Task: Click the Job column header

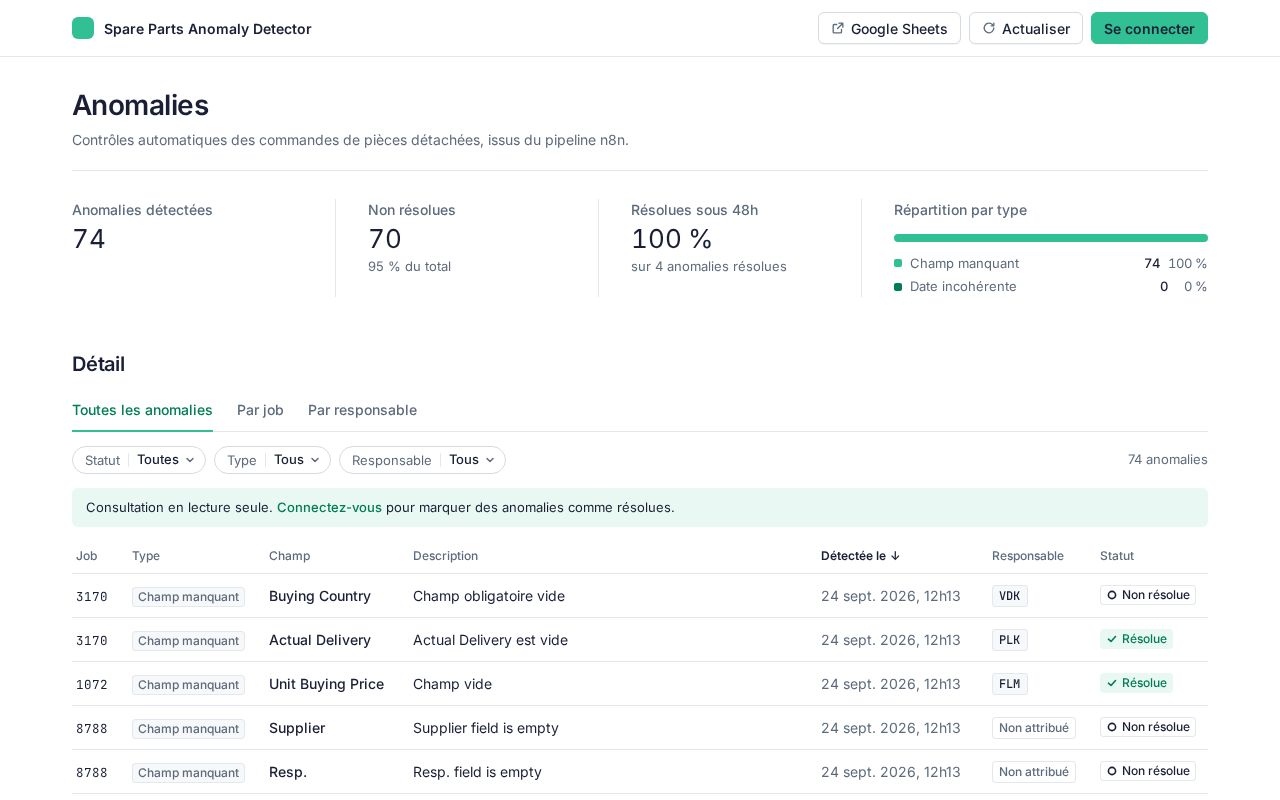Action: (87, 556)
